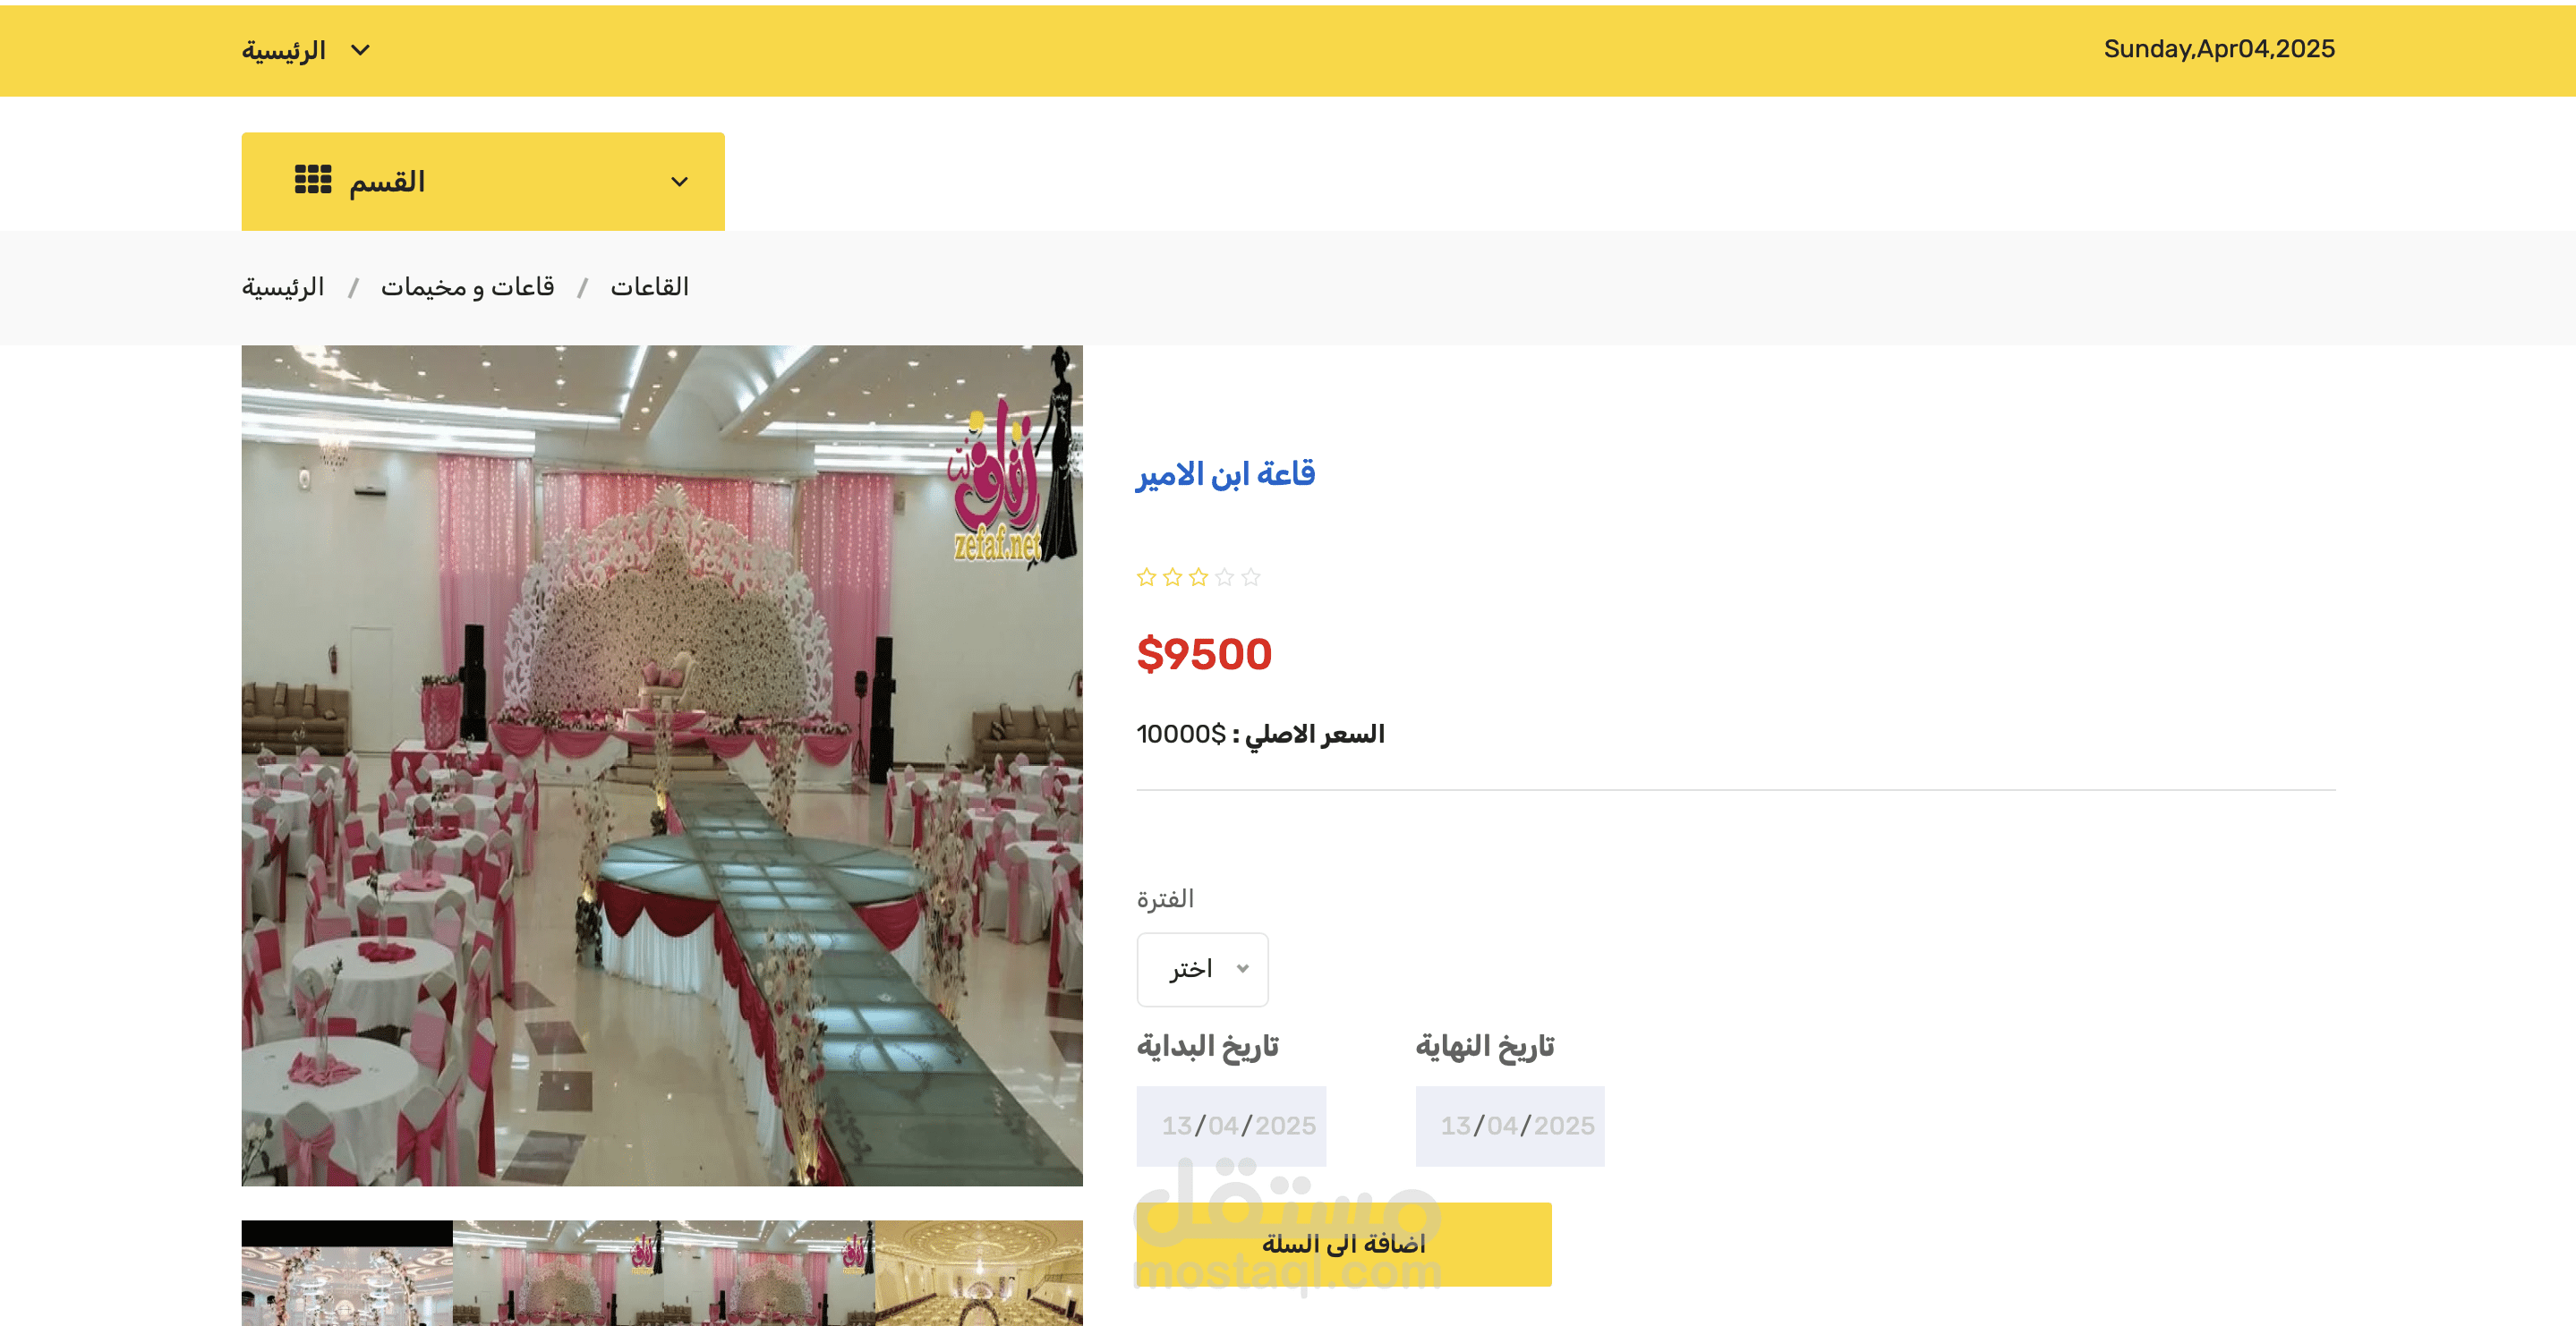The height and width of the screenshot is (1326, 2576).
Task: Rate the hall with the first star
Action: pos(1146,577)
